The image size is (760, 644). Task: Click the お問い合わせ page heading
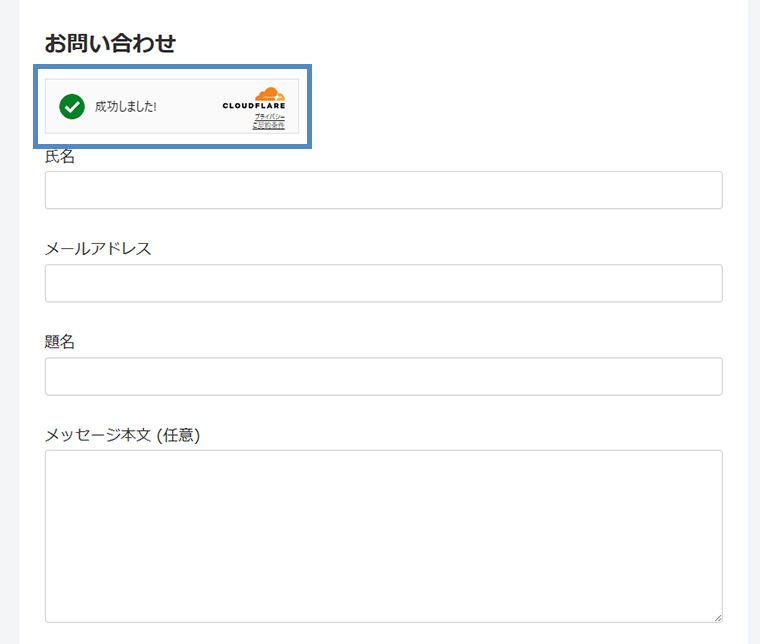coord(110,43)
